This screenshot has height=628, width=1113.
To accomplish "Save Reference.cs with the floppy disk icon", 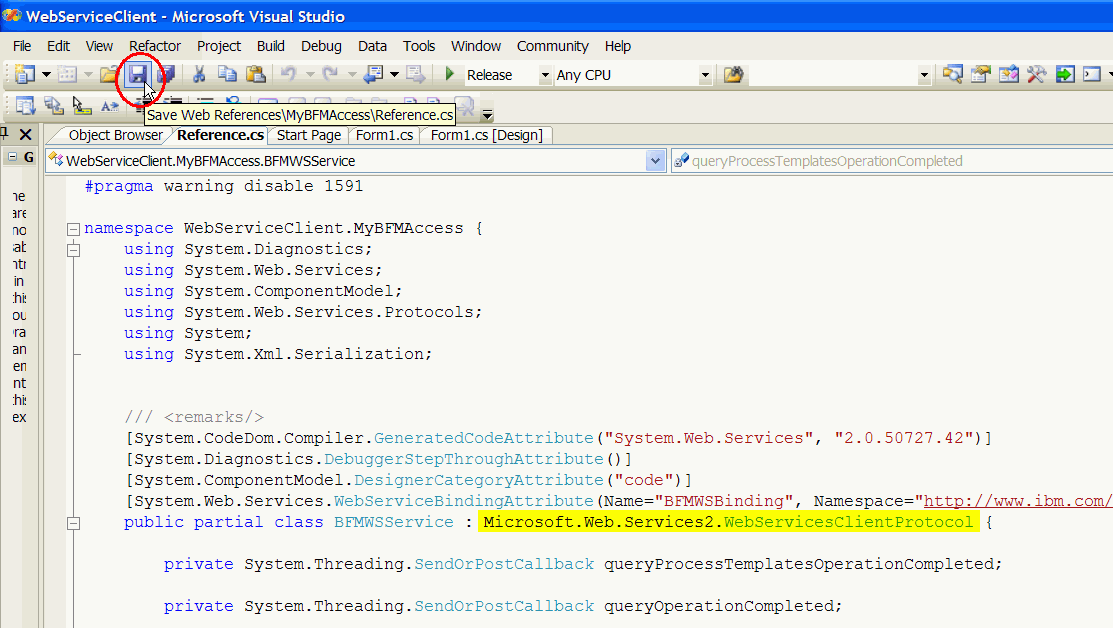I will pyautogui.click(x=137, y=75).
